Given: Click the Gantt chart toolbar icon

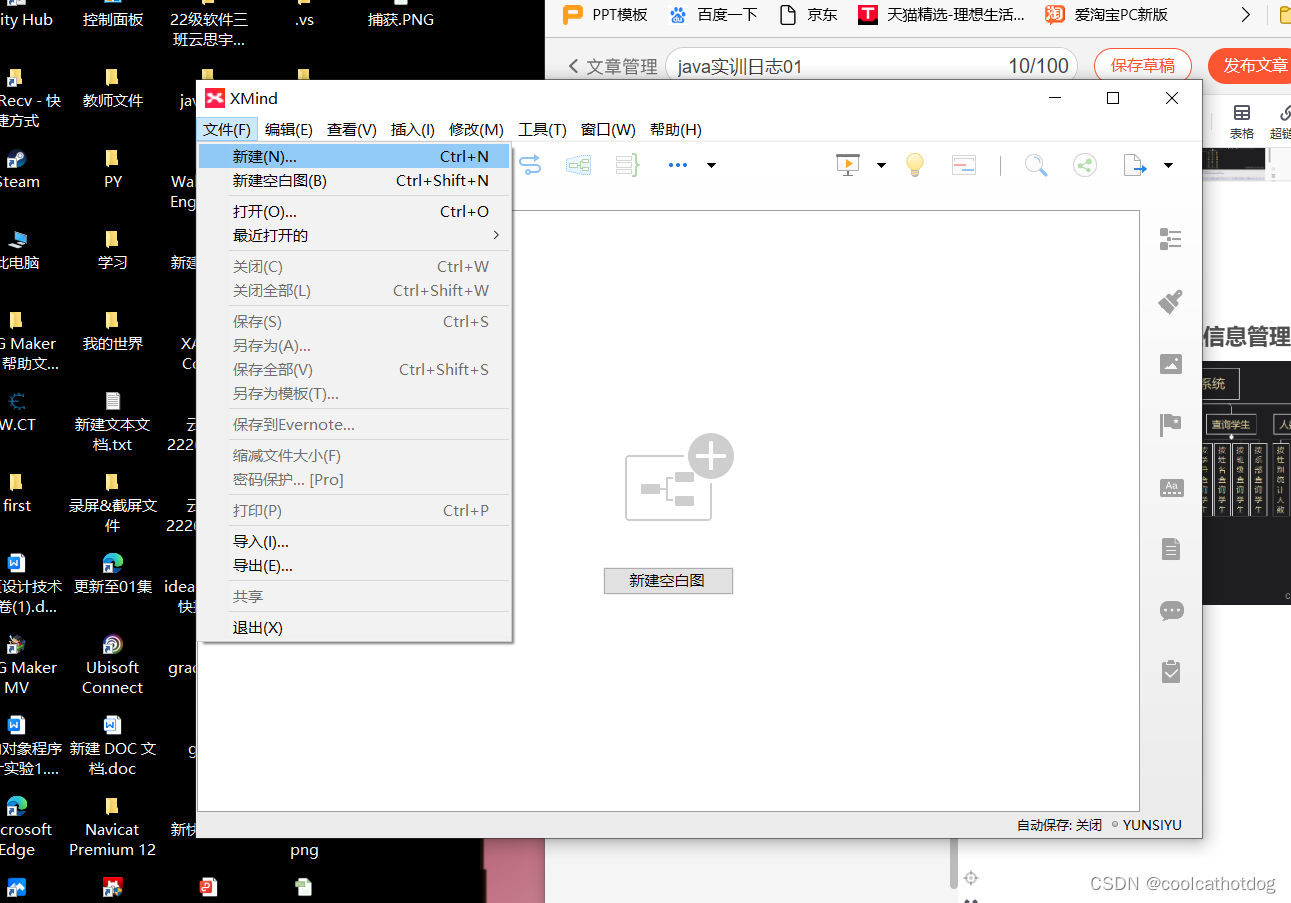Looking at the screenshot, I should point(964,165).
